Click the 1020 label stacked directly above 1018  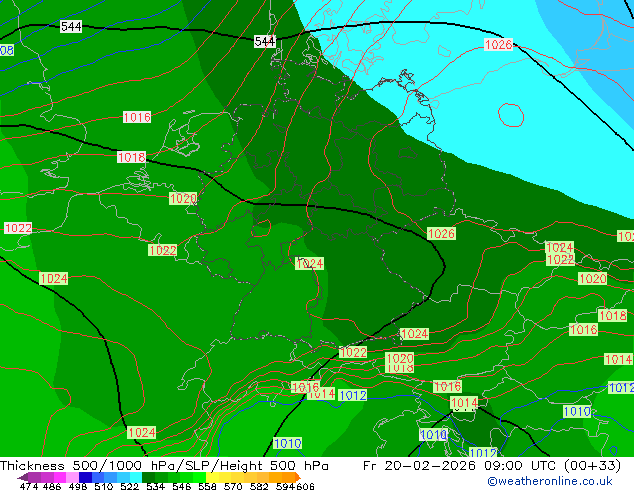pos(400,358)
